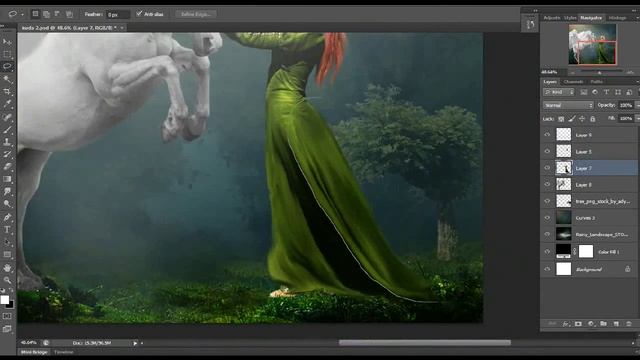The height and width of the screenshot is (360, 640).
Task: Switch to the Histogram tab
Action: click(617, 18)
